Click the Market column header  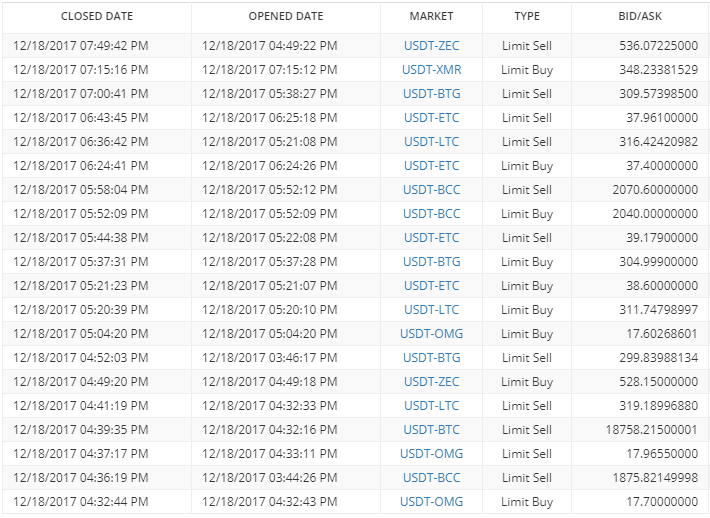click(x=431, y=16)
